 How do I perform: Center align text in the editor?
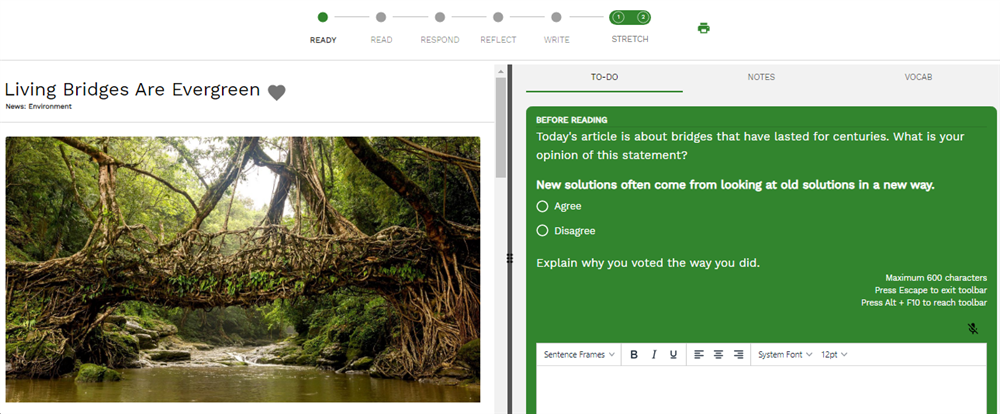tap(718, 355)
